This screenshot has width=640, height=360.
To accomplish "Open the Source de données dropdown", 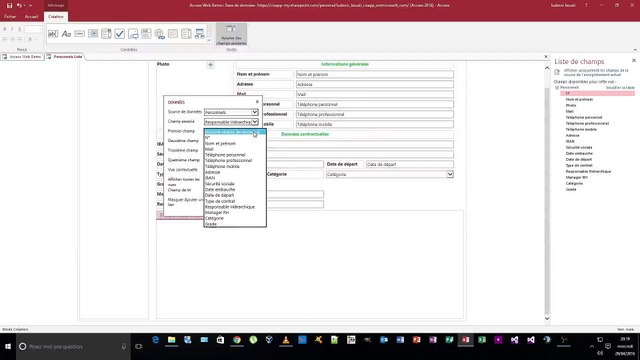I will pos(254,112).
